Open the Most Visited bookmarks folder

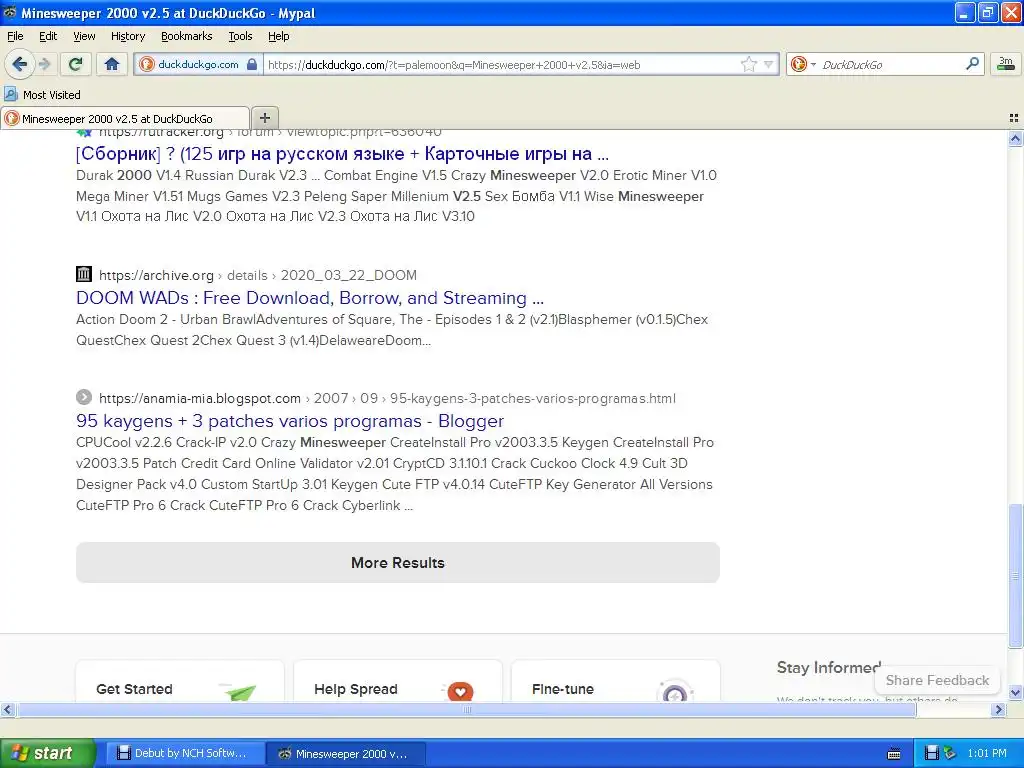[x=43, y=95]
